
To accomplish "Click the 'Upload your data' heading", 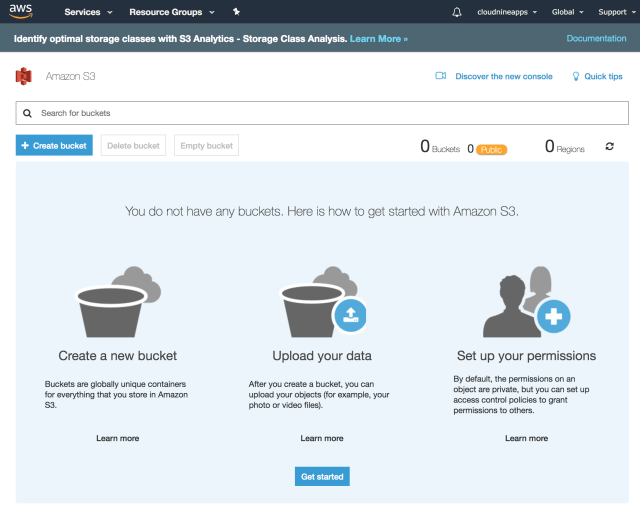I will coord(322,356).
